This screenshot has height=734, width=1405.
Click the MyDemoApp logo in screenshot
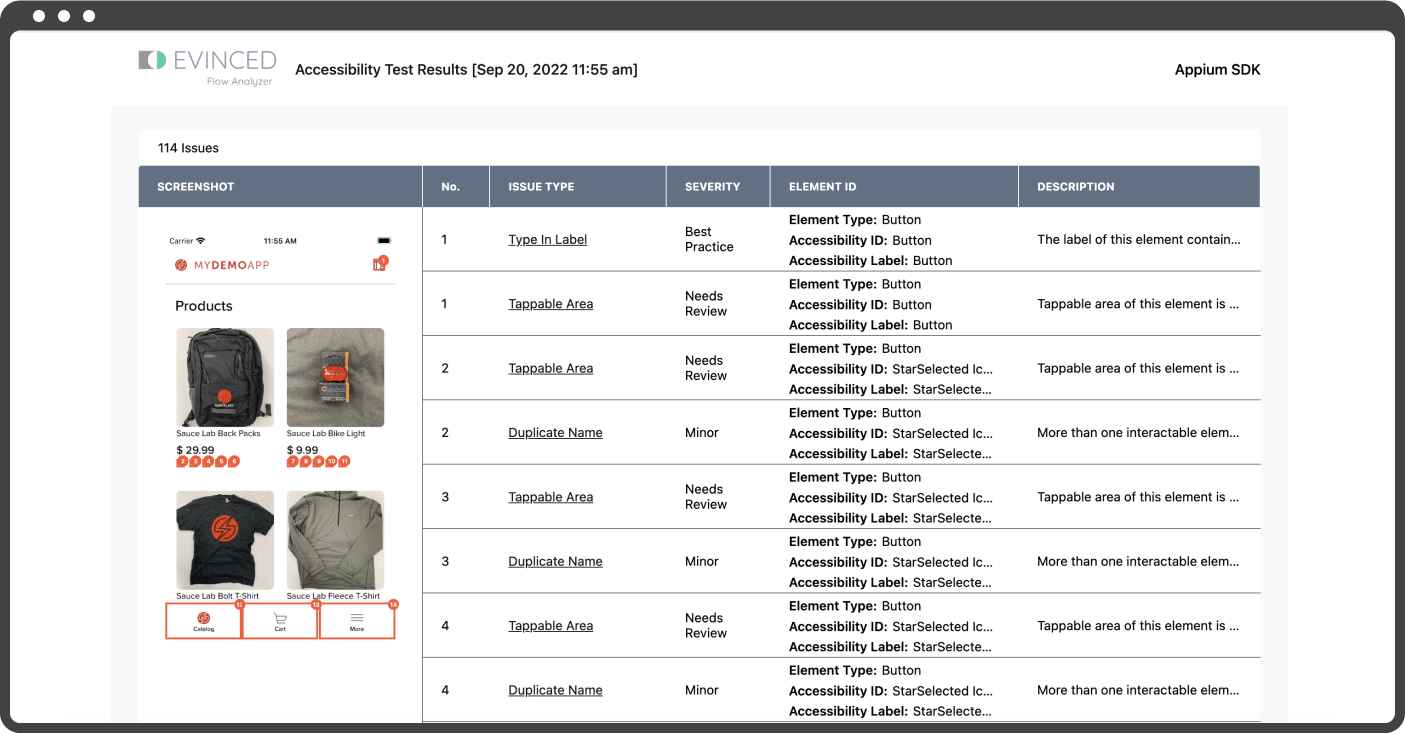pyautogui.click(x=222, y=265)
